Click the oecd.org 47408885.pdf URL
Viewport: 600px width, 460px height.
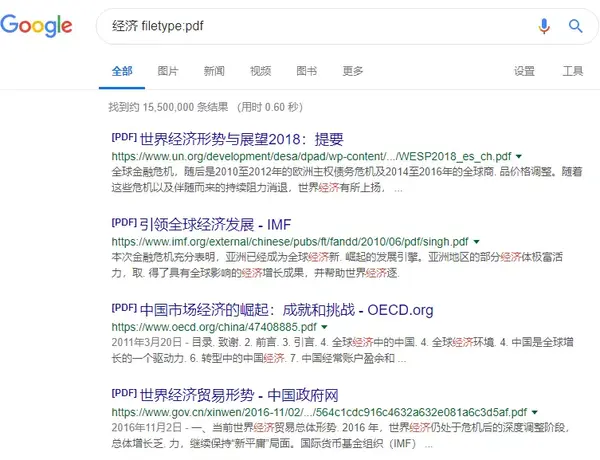click(214, 327)
